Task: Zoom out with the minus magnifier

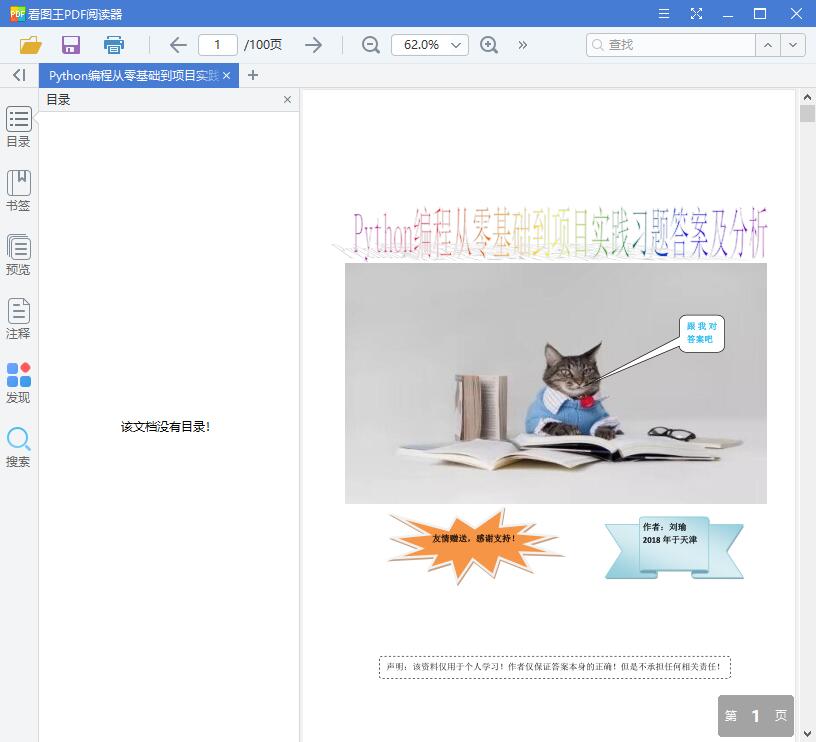Action: tap(371, 45)
